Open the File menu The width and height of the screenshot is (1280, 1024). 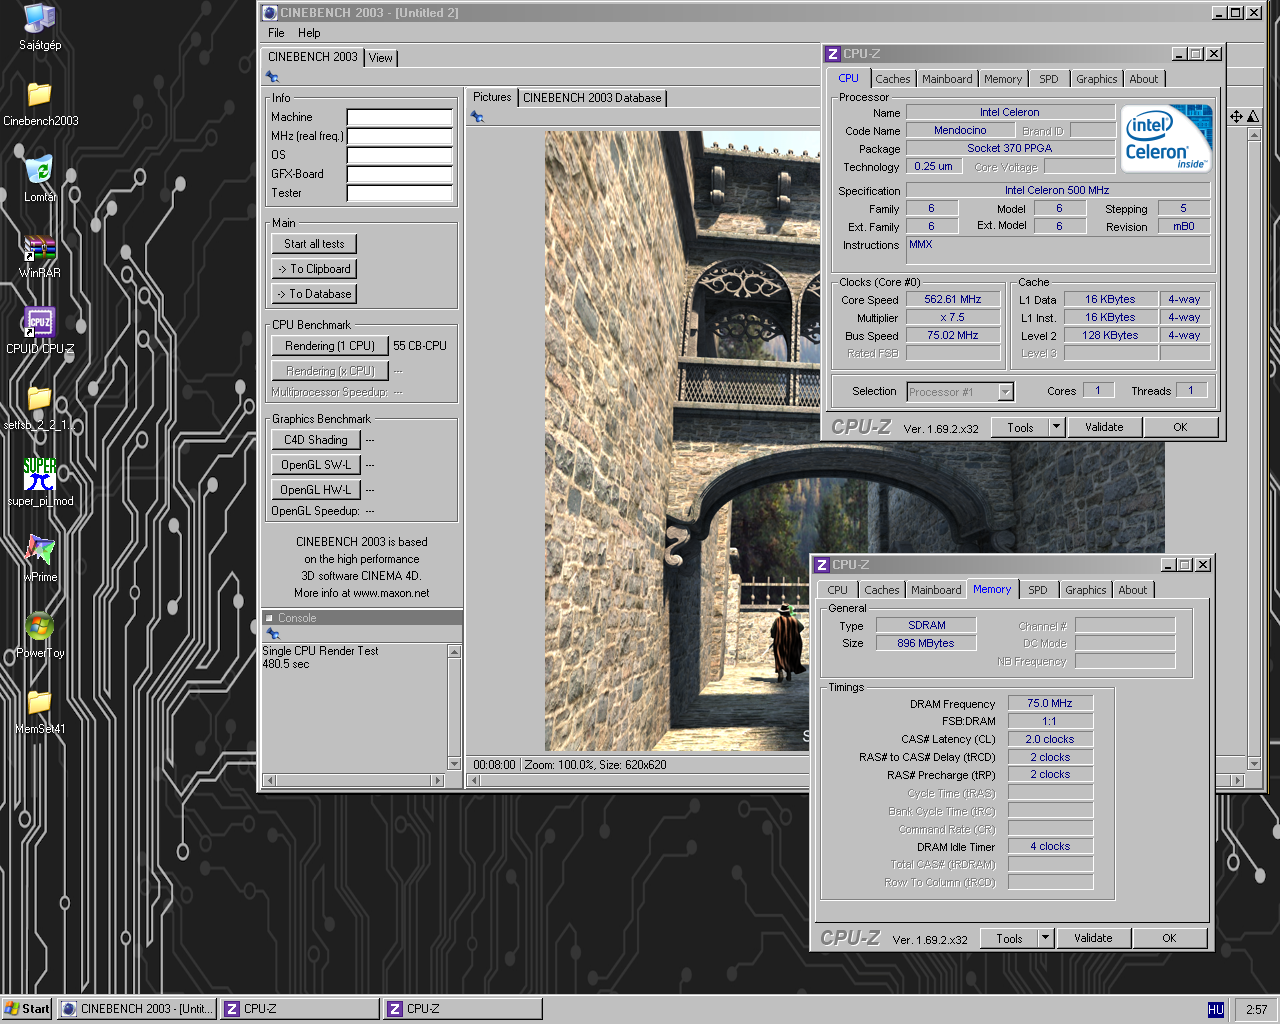pyautogui.click(x=276, y=33)
